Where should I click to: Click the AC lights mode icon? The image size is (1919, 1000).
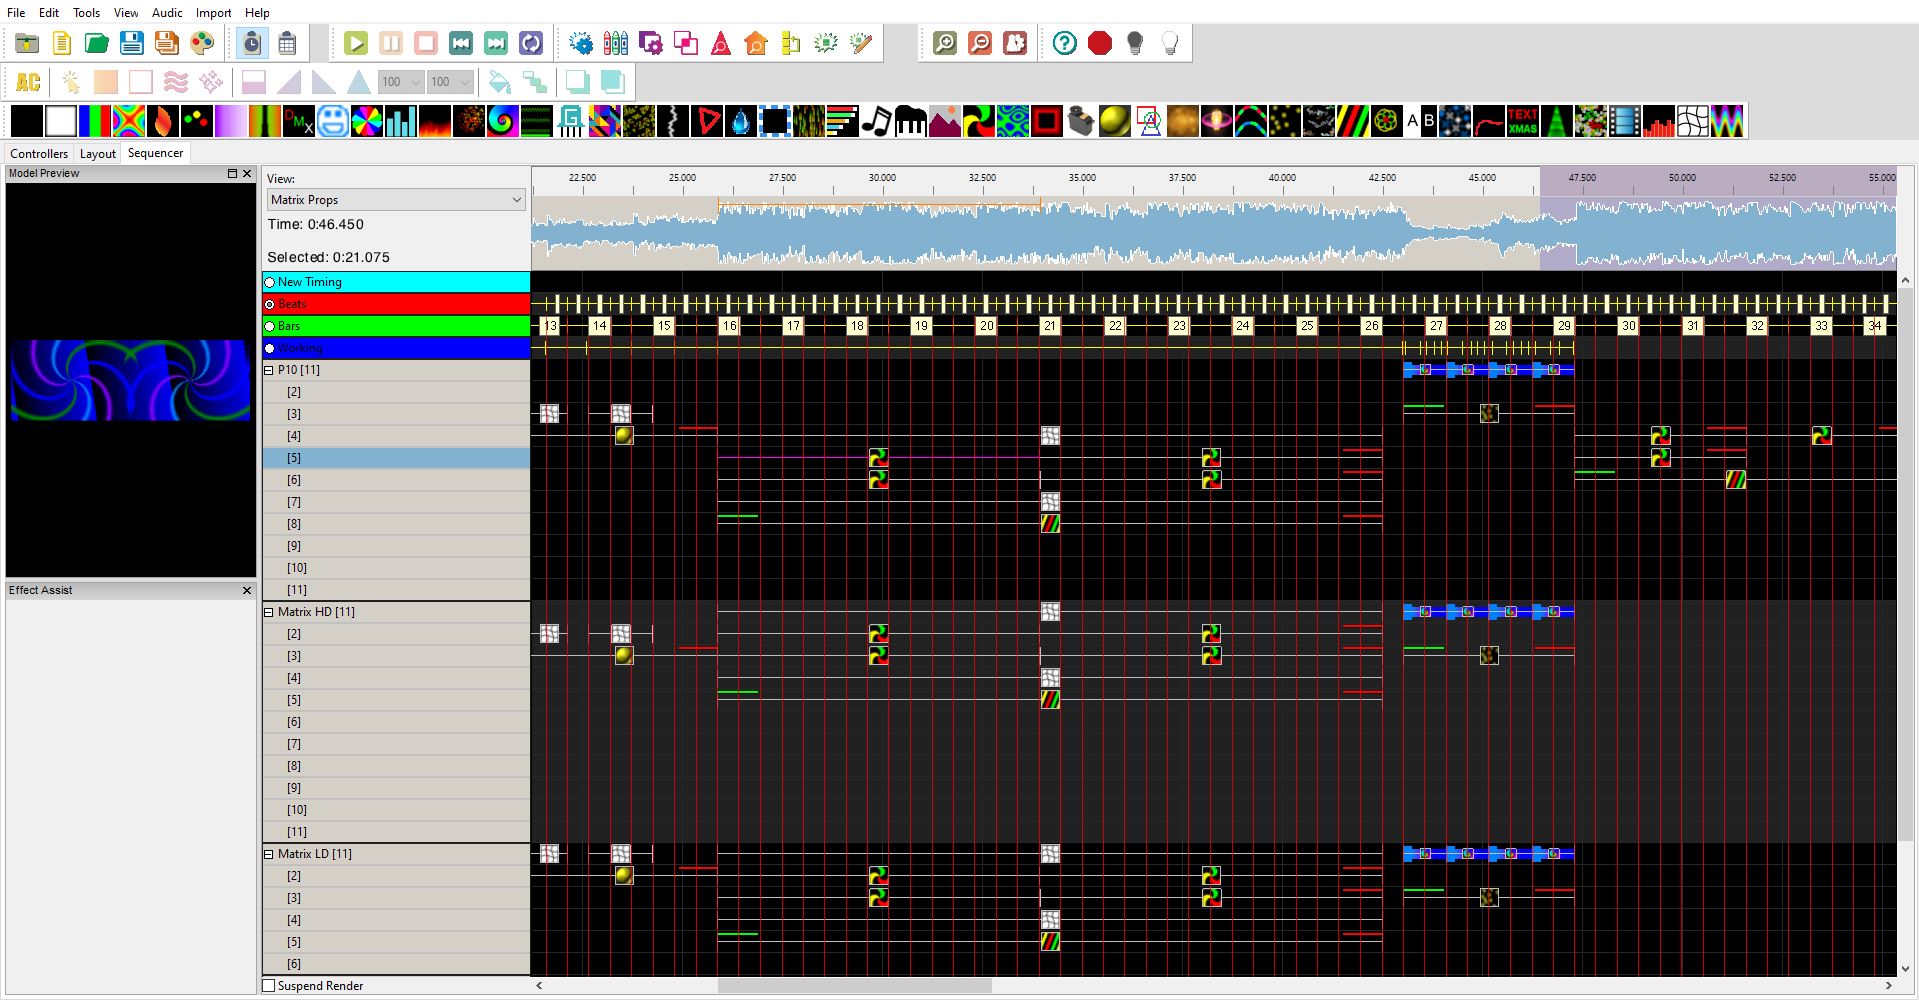click(x=28, y=82)
